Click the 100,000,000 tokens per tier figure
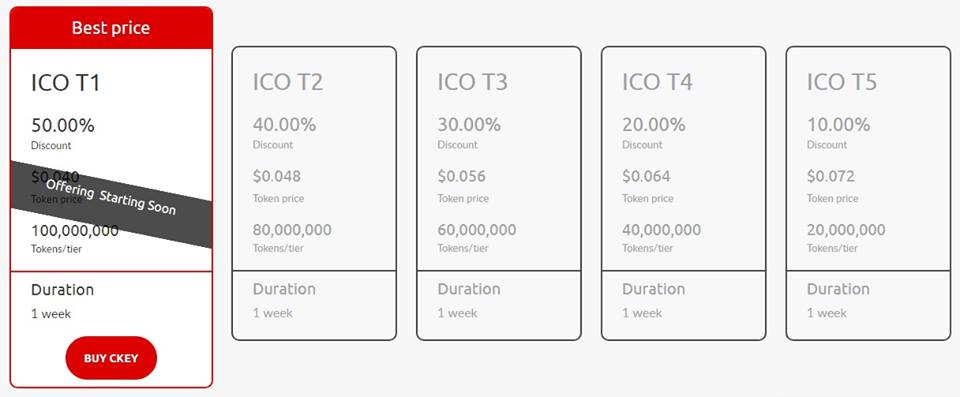960x397 pixels. [75, 231]
